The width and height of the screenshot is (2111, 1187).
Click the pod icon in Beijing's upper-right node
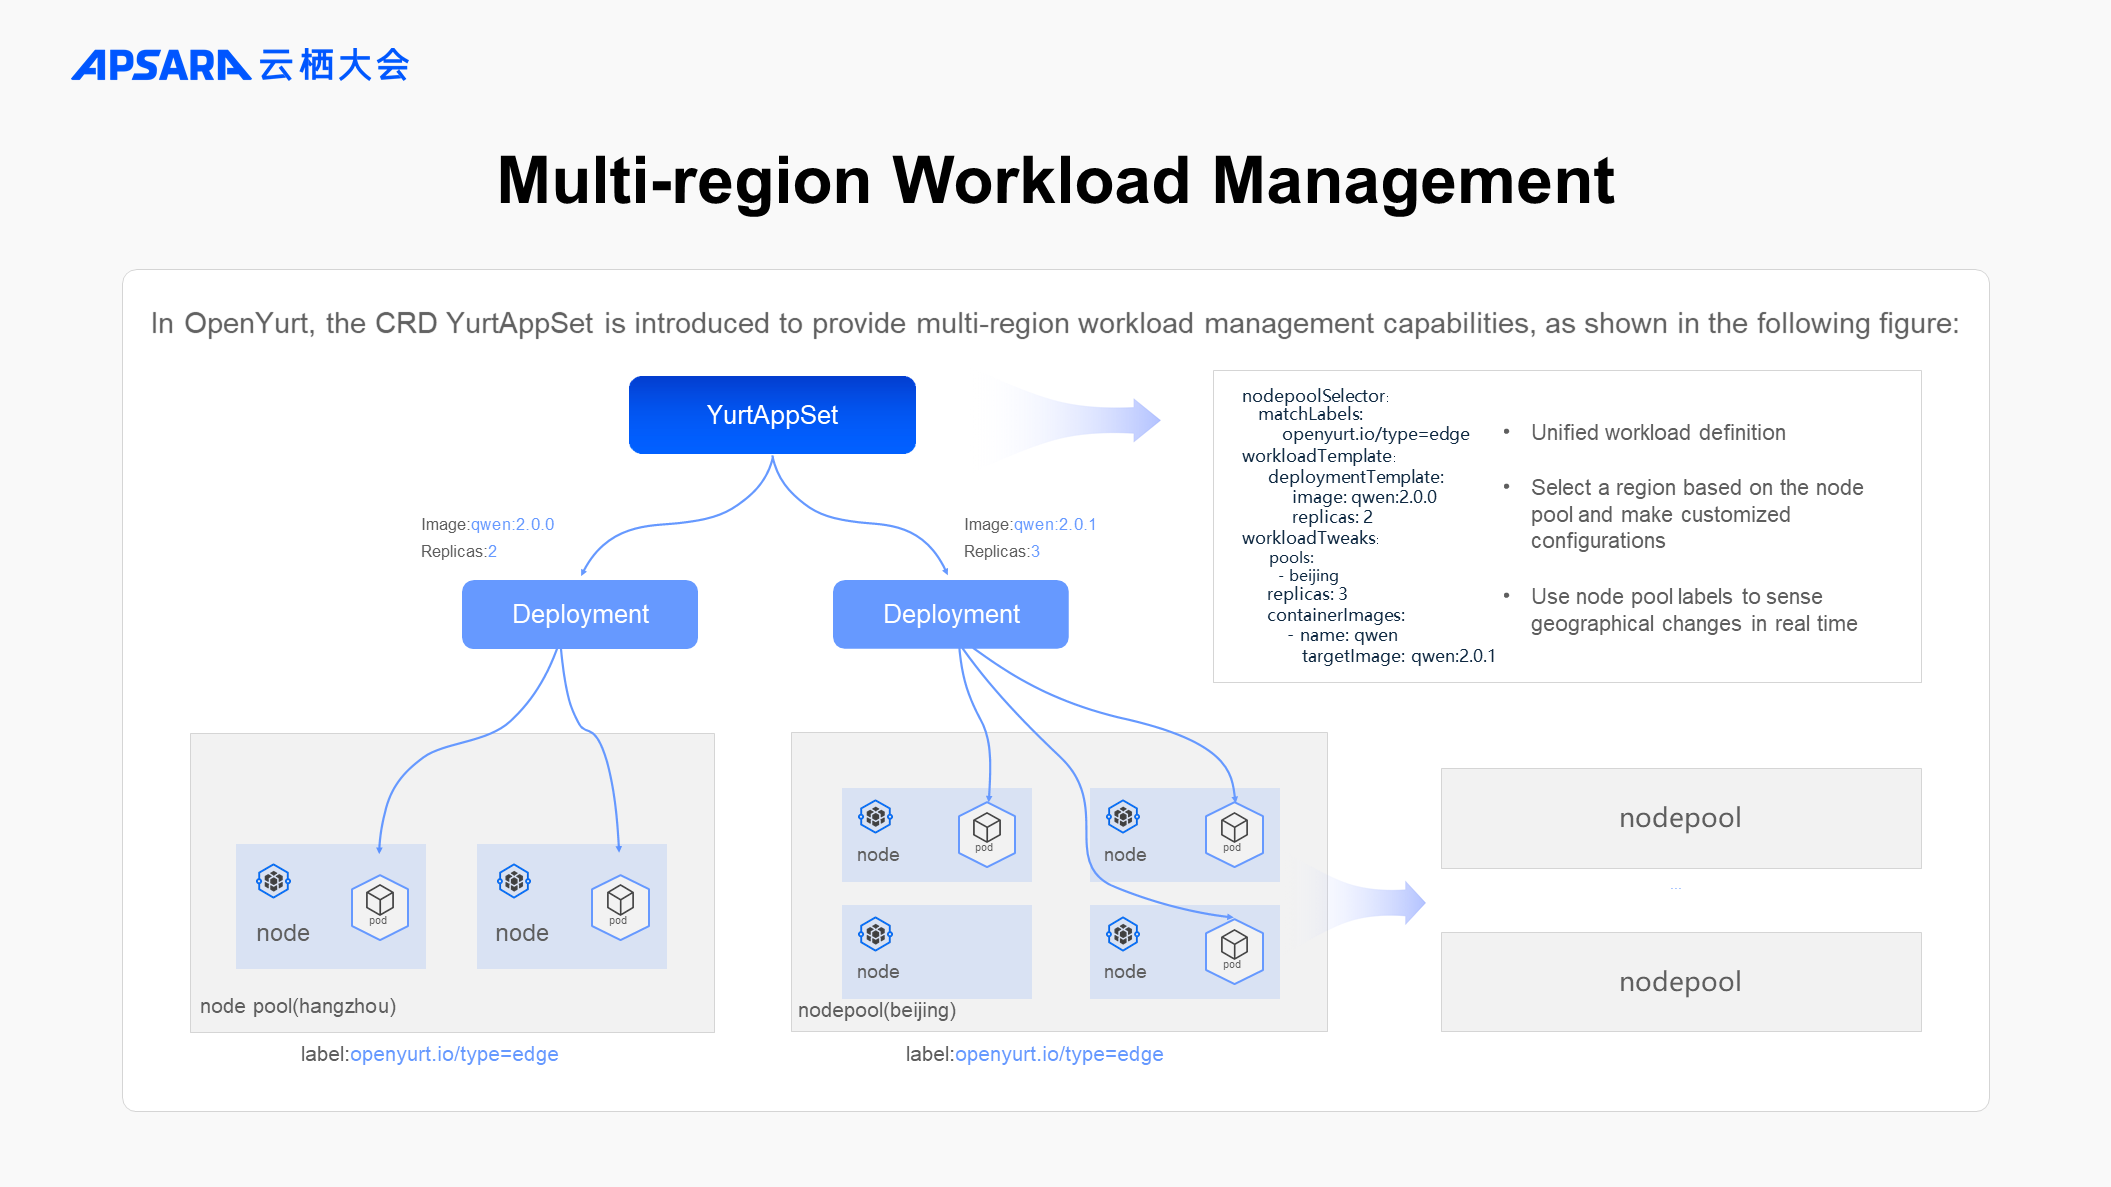tap(1234, 833)
